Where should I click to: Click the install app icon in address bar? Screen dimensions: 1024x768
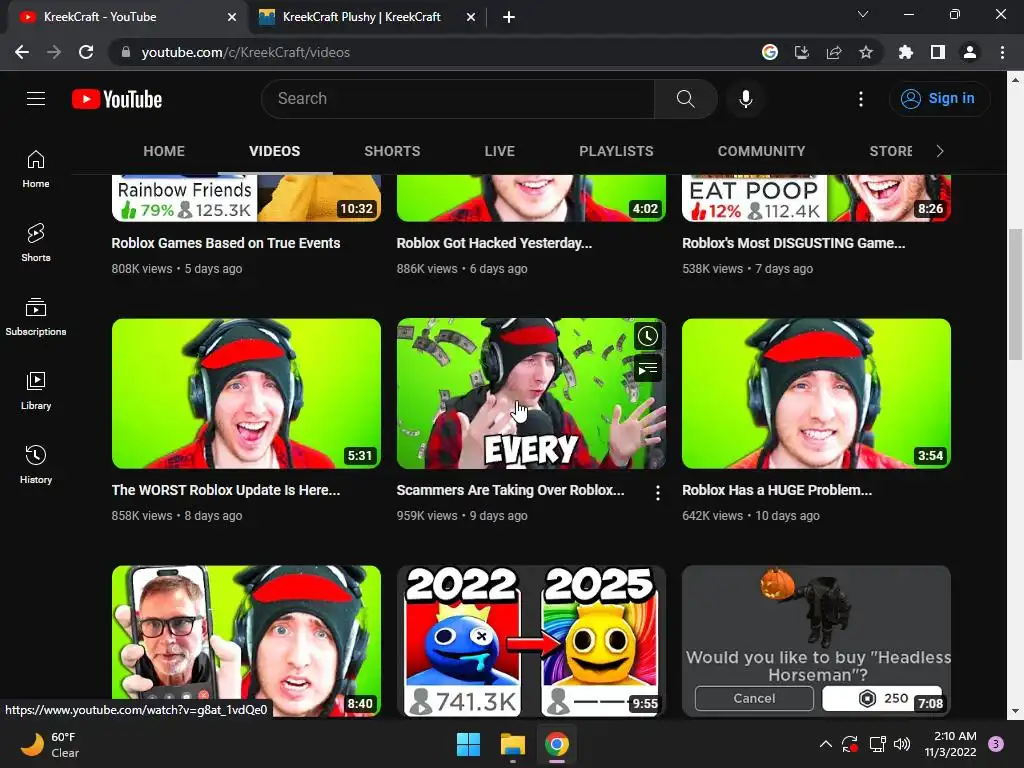coord(801,52)
